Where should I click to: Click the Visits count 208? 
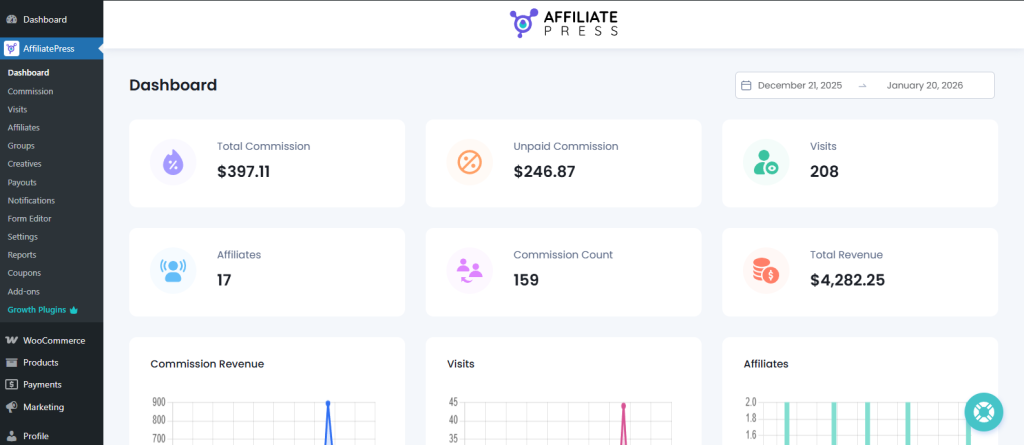pos(824,172)
